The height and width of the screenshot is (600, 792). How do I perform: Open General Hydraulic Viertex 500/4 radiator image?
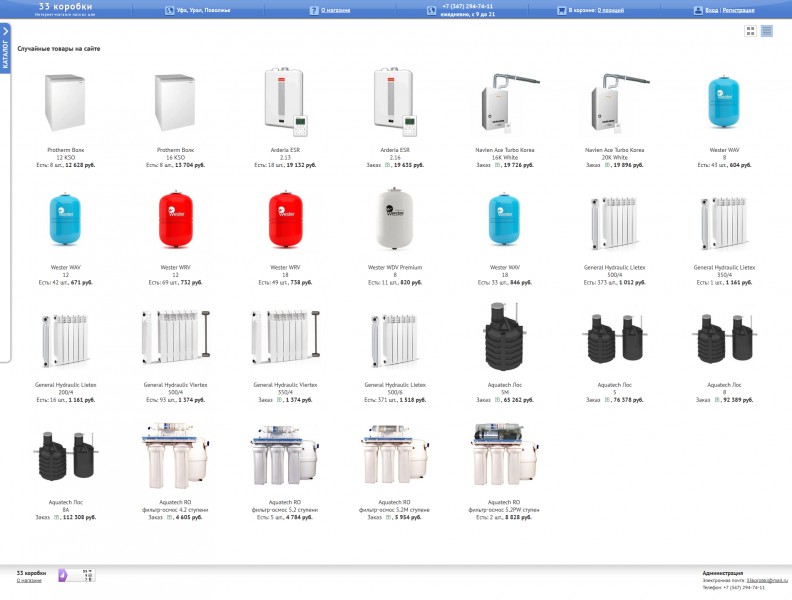(x=176, y=336)
